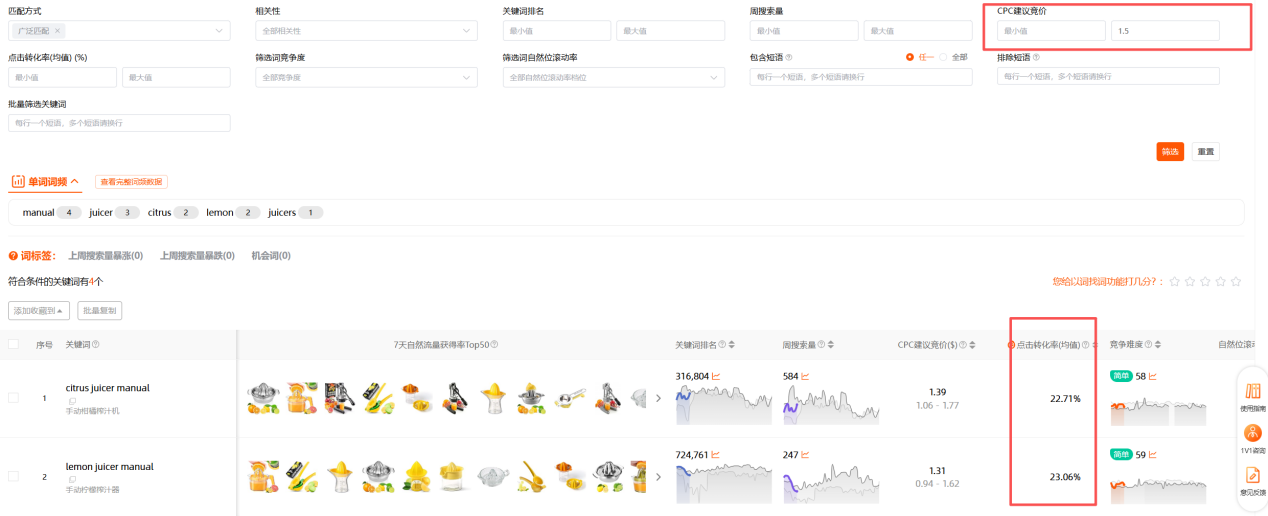This screenshot has width=1268, height=516.
Task: Tick the select-all checkbox in table header
Action: 14,345
